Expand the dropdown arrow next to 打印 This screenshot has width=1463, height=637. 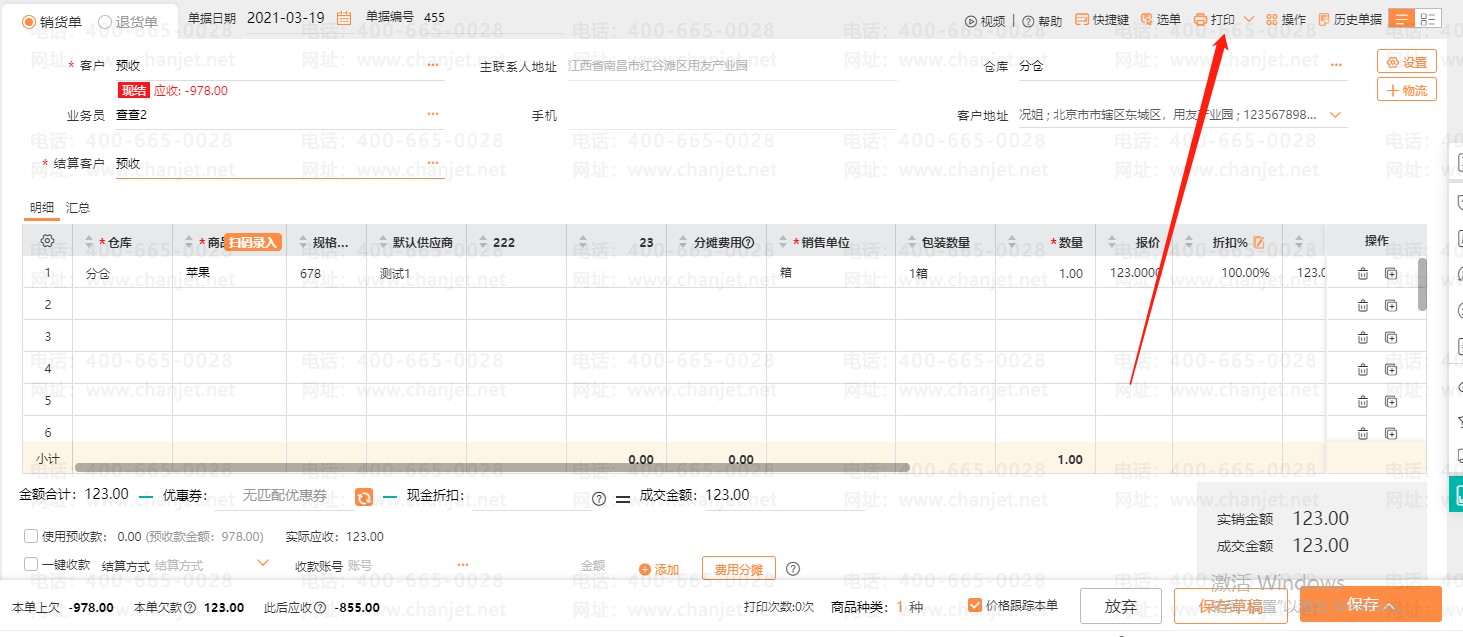coord(1249,20)
